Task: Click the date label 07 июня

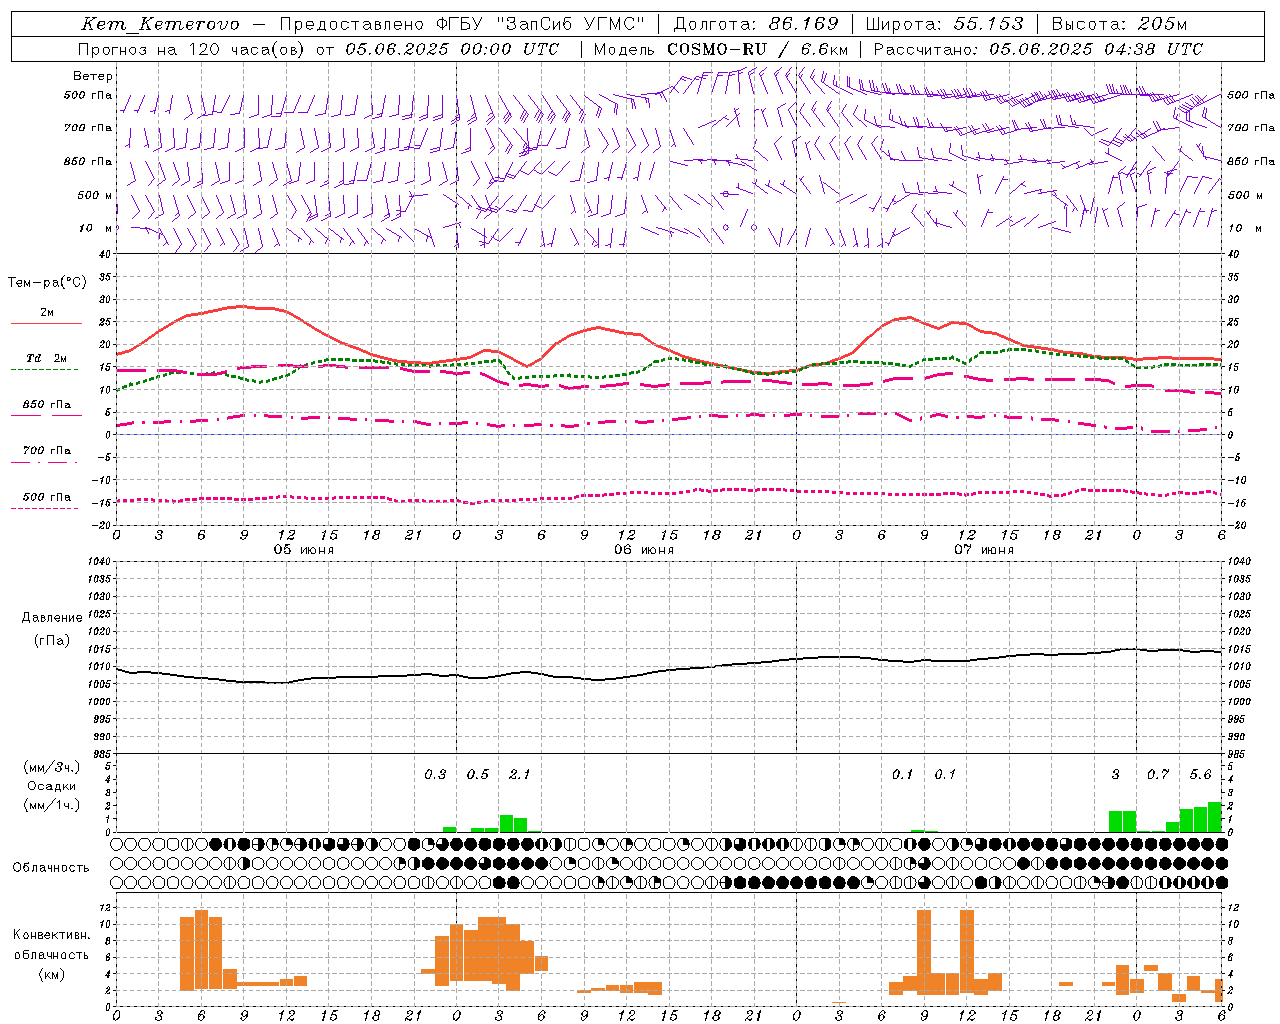Action: (x=984, y=550)
